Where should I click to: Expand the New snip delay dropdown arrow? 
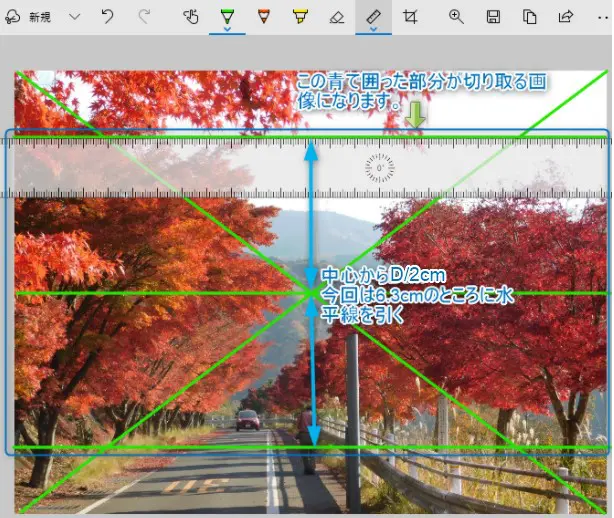74,17
